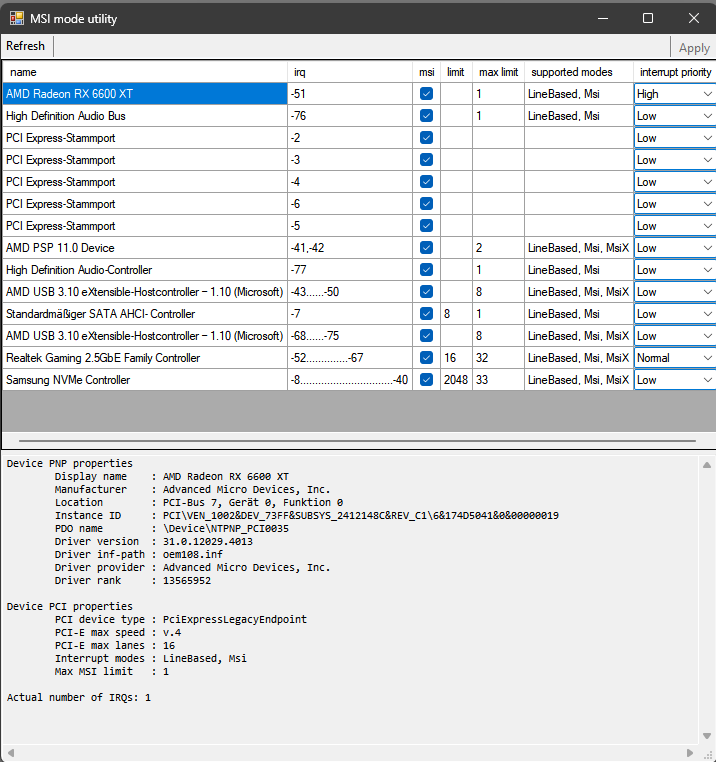Open priority dropdown for PCI Express-Stammport irq -3
716x762 pixels.
(x=675, y=160)
